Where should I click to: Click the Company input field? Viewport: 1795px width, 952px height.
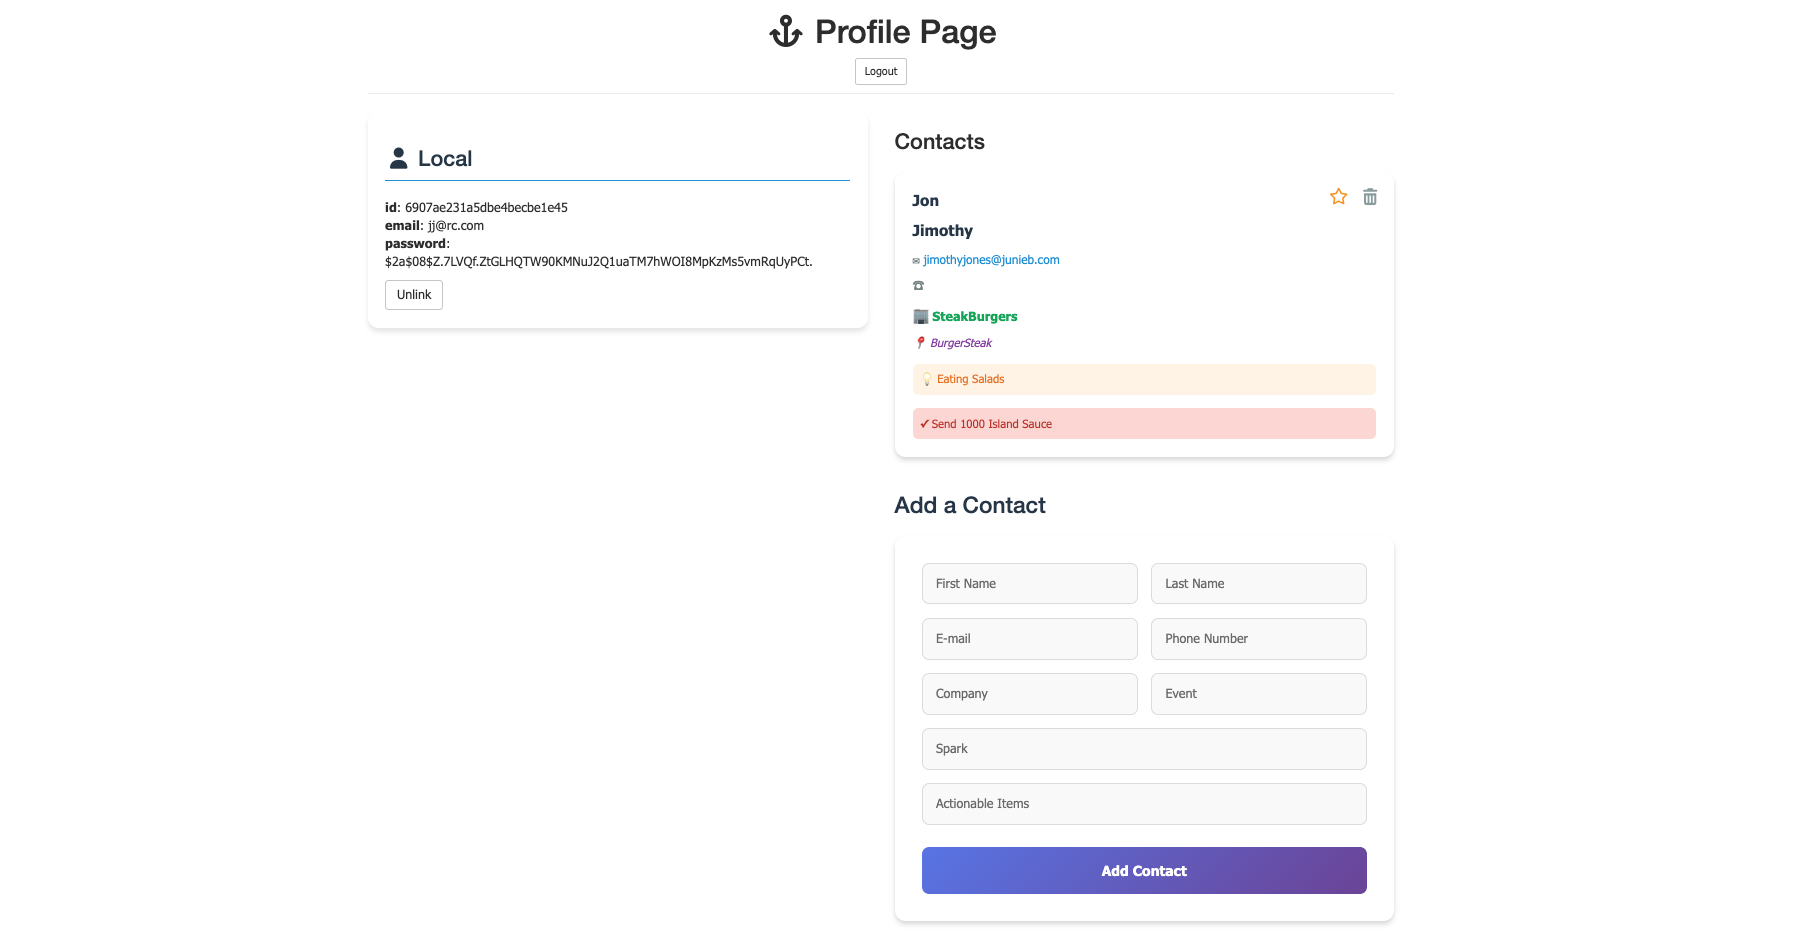click(x=1029, y=693)
